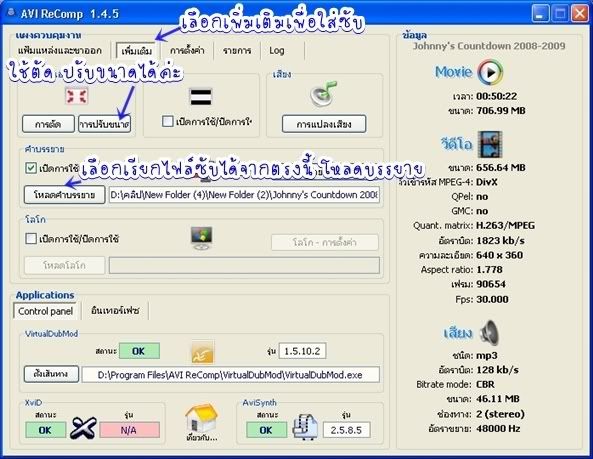Click the 30.000 fps value

(492, 299)
